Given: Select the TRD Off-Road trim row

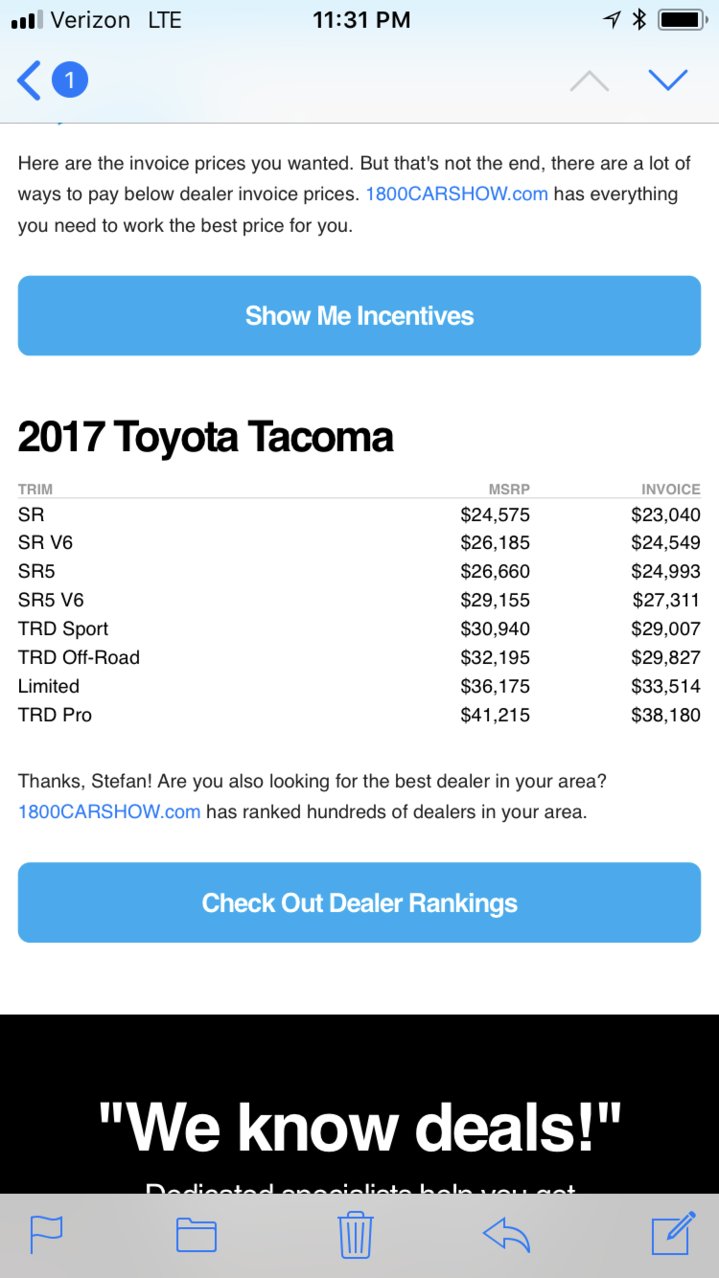Looking at the screenshot, I should [x=359, y=658].
